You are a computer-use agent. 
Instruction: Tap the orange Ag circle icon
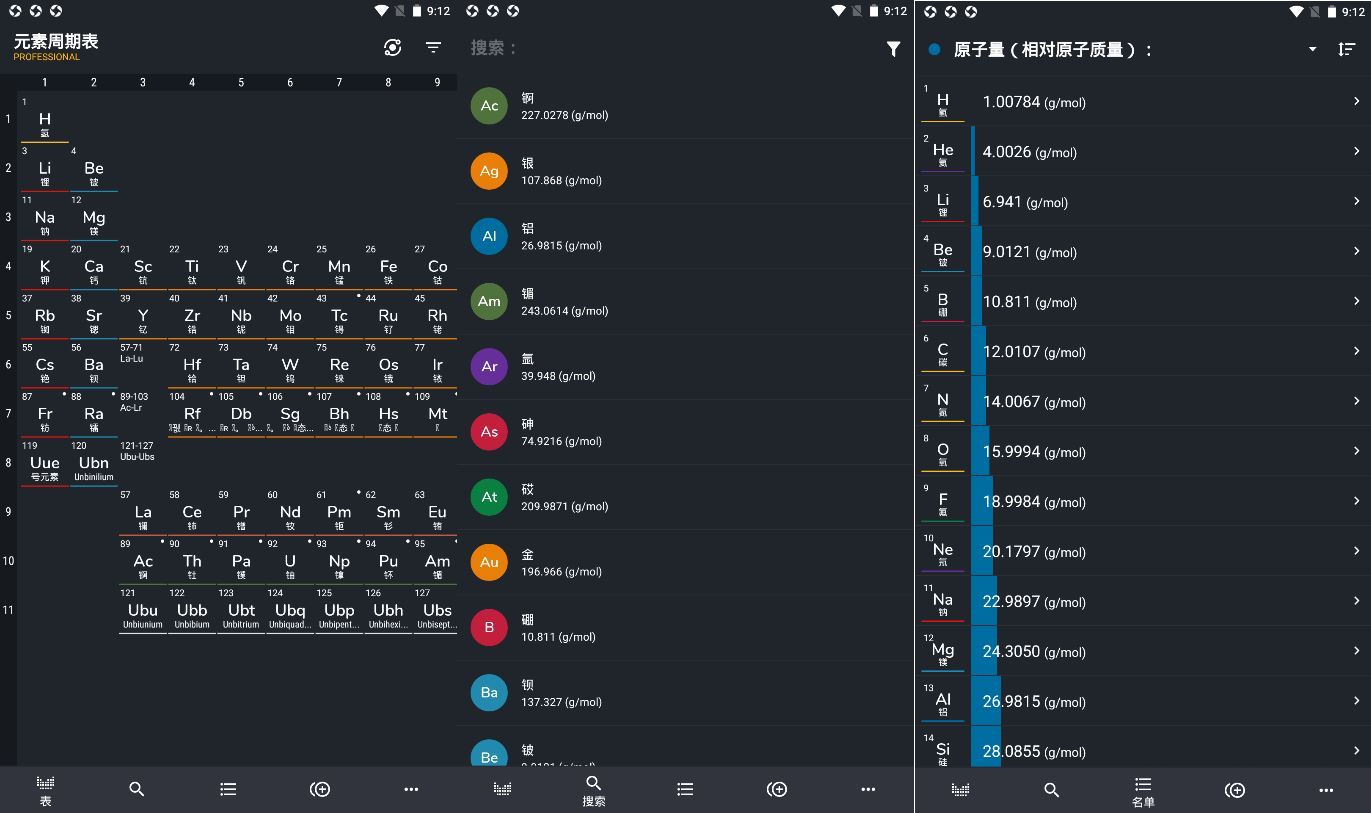click(x=489, y=171)
